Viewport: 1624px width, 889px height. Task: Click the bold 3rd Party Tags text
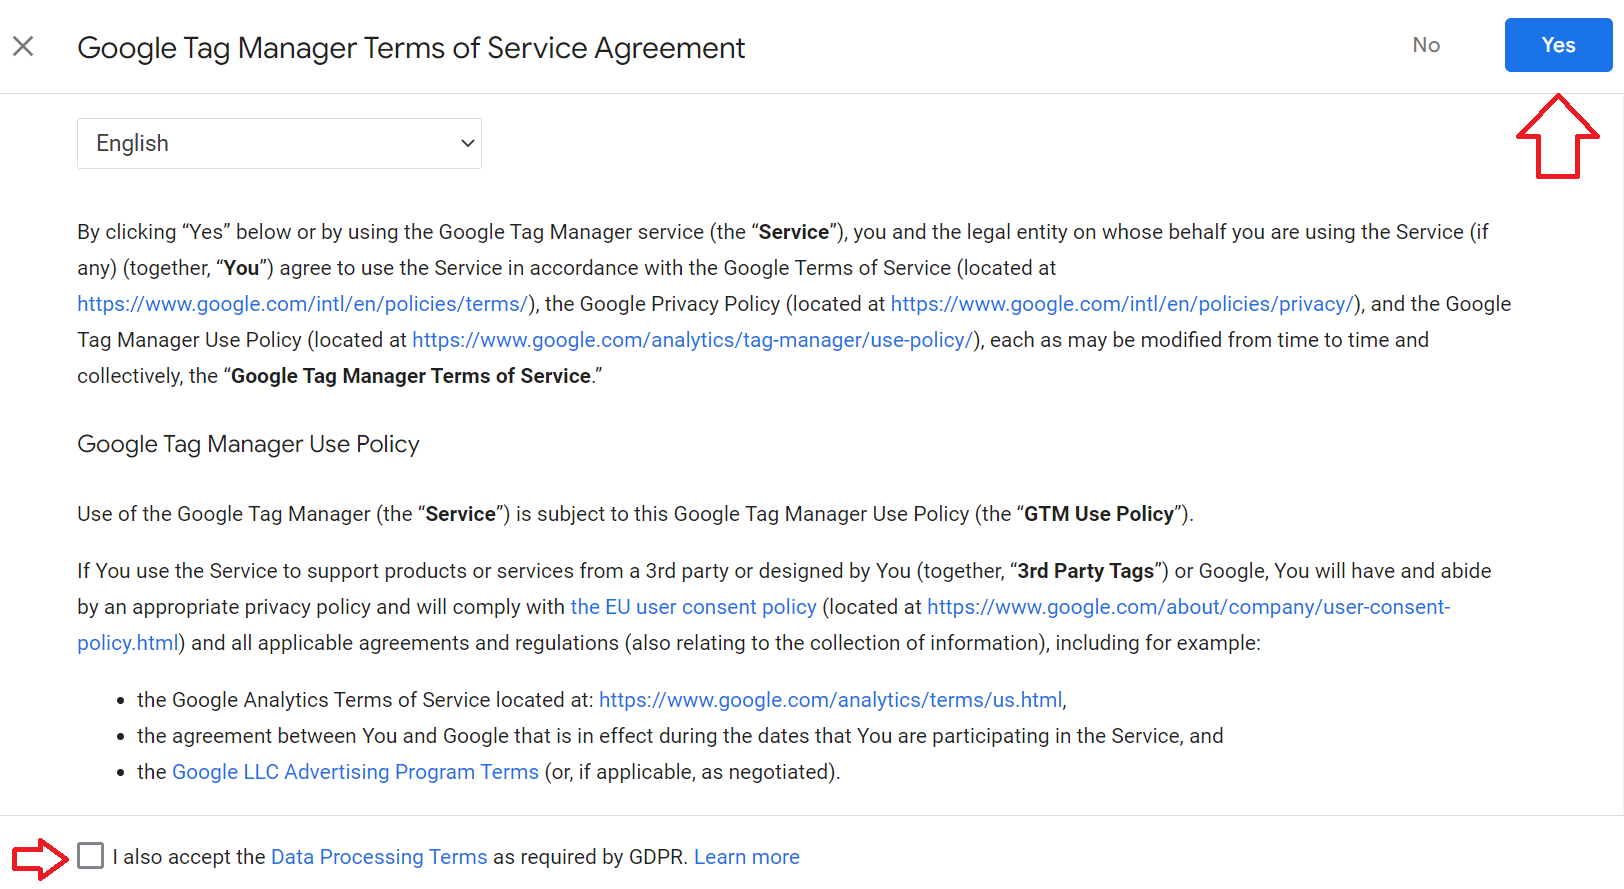[1086, 571]
